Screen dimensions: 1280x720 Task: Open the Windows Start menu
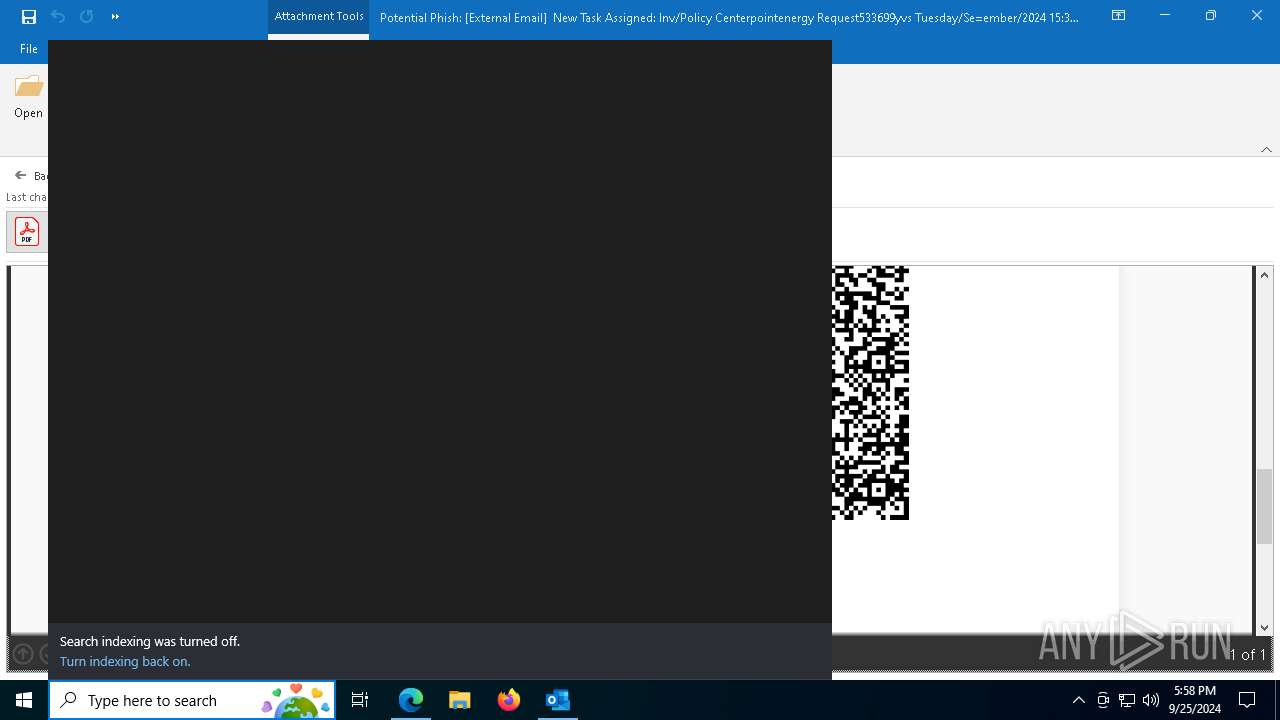(x=24, y=700)
